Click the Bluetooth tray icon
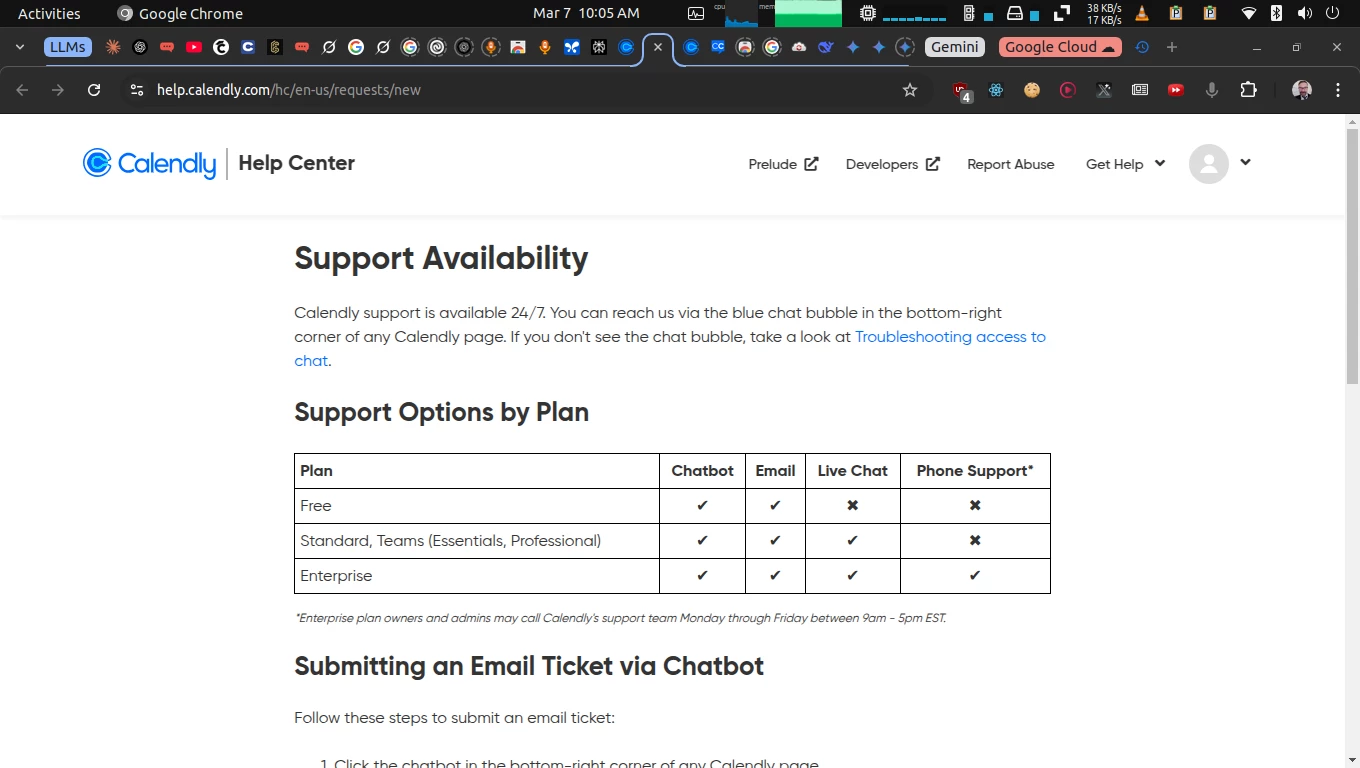The image size is (1360, 768). point(1276,13)
